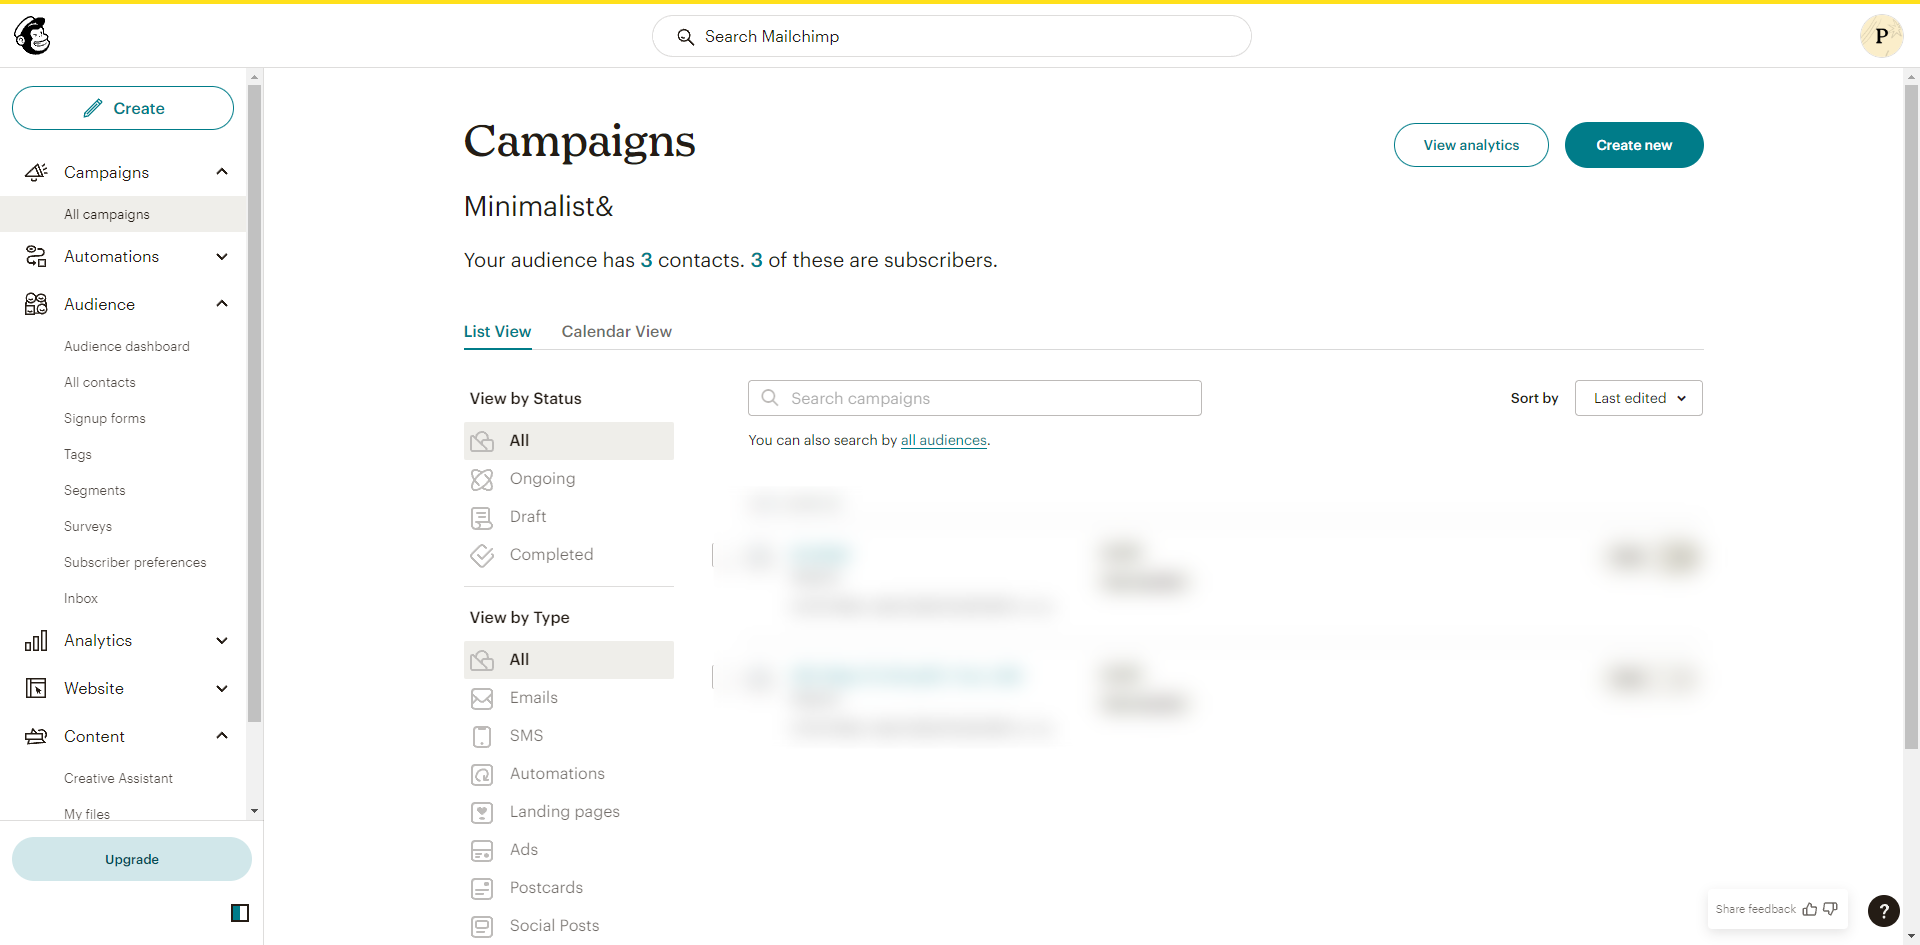Image resolution: width=1920 pixels, height=945 pixels.
Task: Click the thumbs down feedback icon
Action: pyautogui.click(x=1830, y=909)
